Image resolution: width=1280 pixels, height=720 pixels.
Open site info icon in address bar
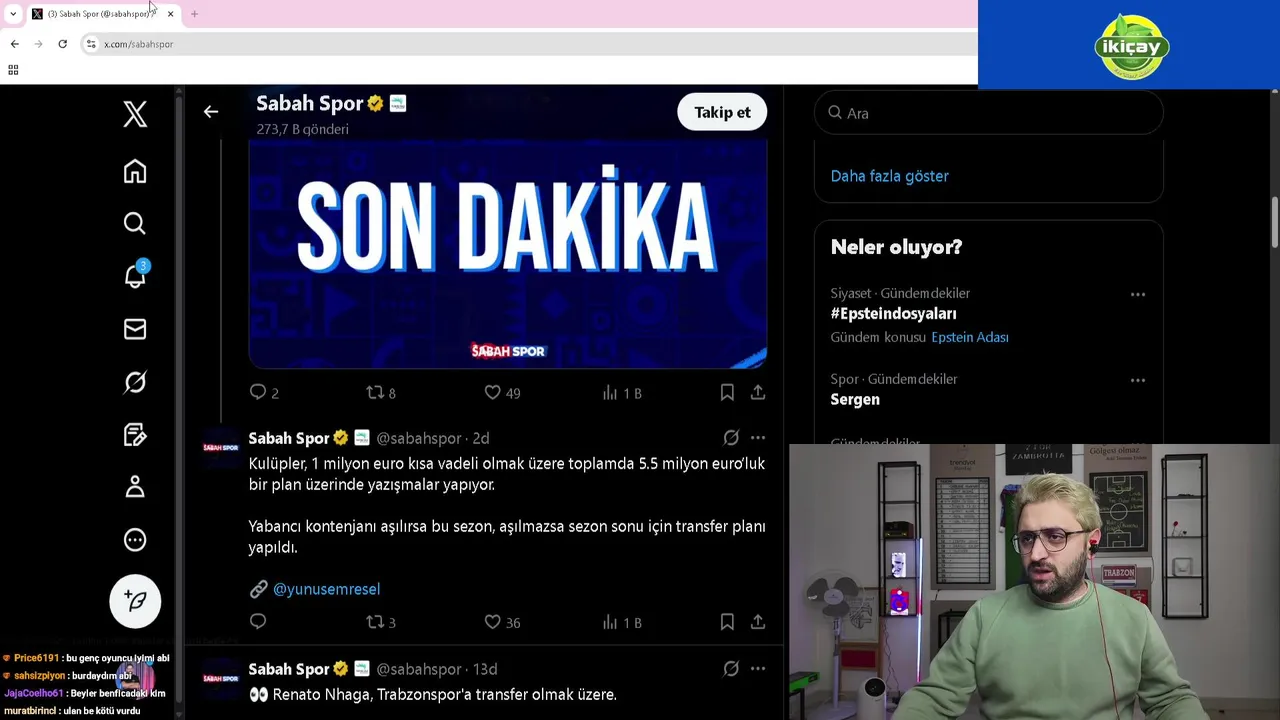[x=91, y=44]
